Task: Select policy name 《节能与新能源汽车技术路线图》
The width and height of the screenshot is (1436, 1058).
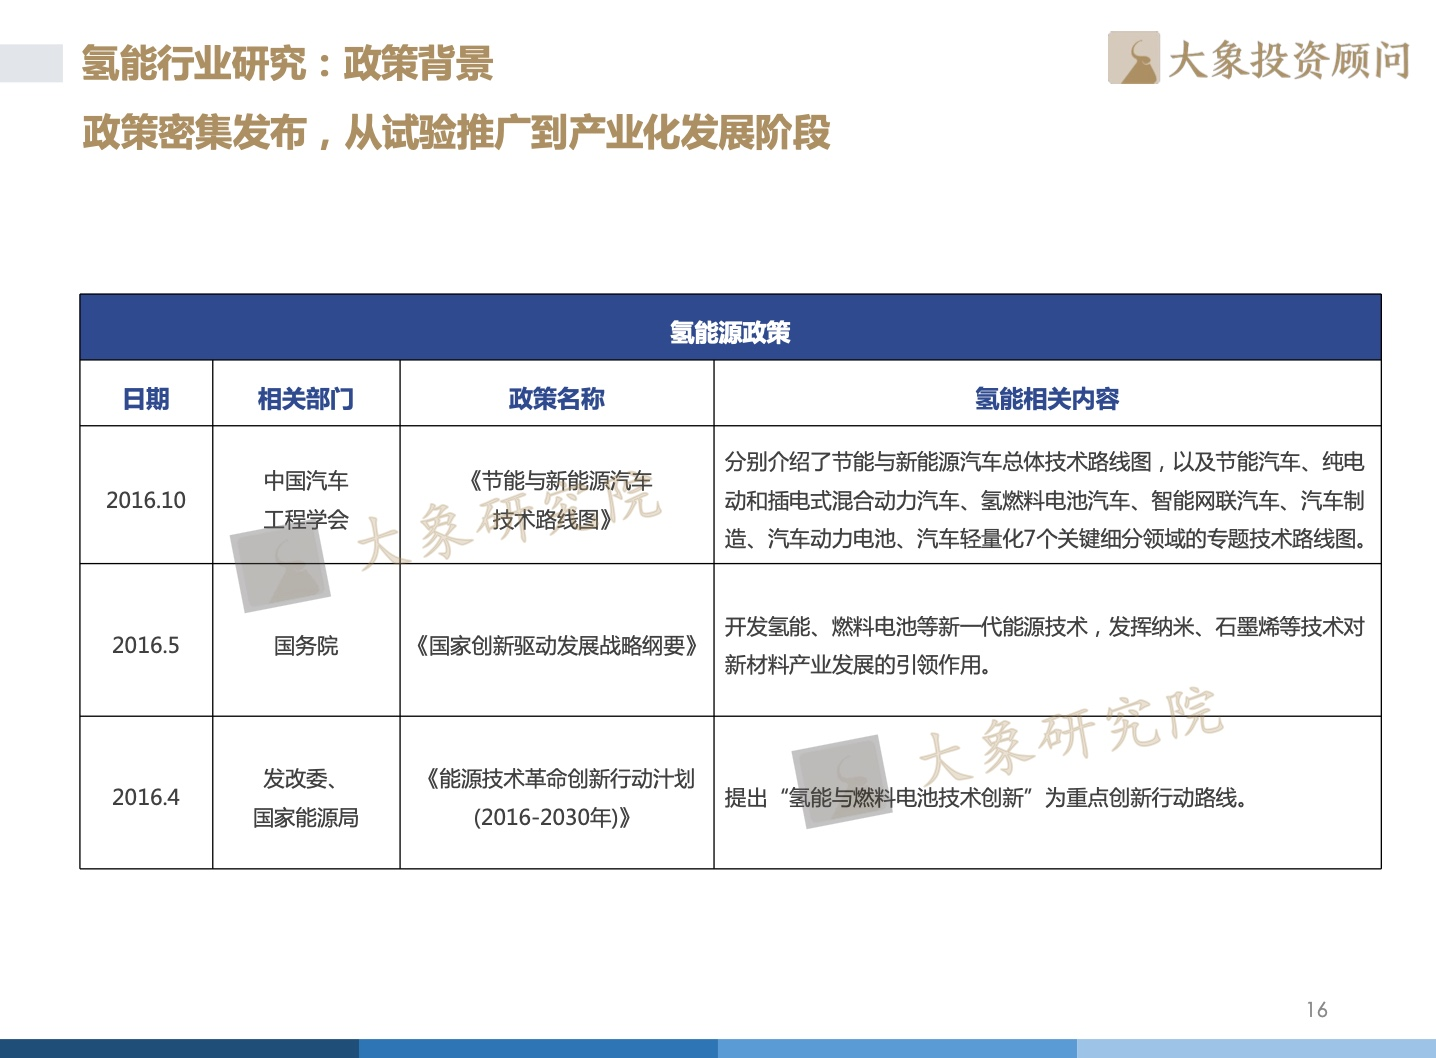Action: [557, 500]
